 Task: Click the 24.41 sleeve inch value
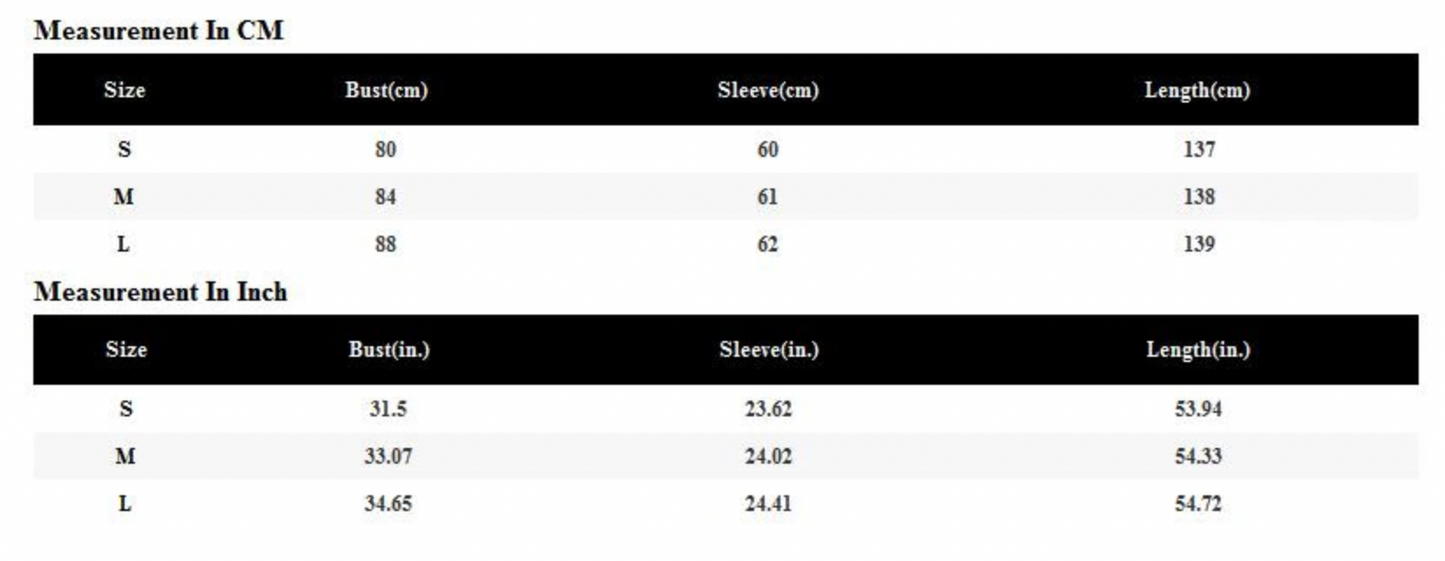coord(768,504)
